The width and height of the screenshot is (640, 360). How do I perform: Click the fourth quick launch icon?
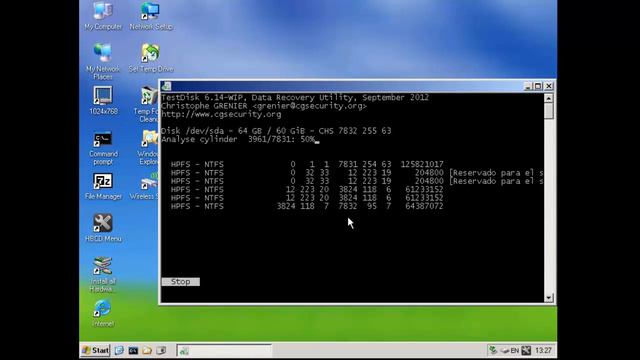[x=161, y=350]
